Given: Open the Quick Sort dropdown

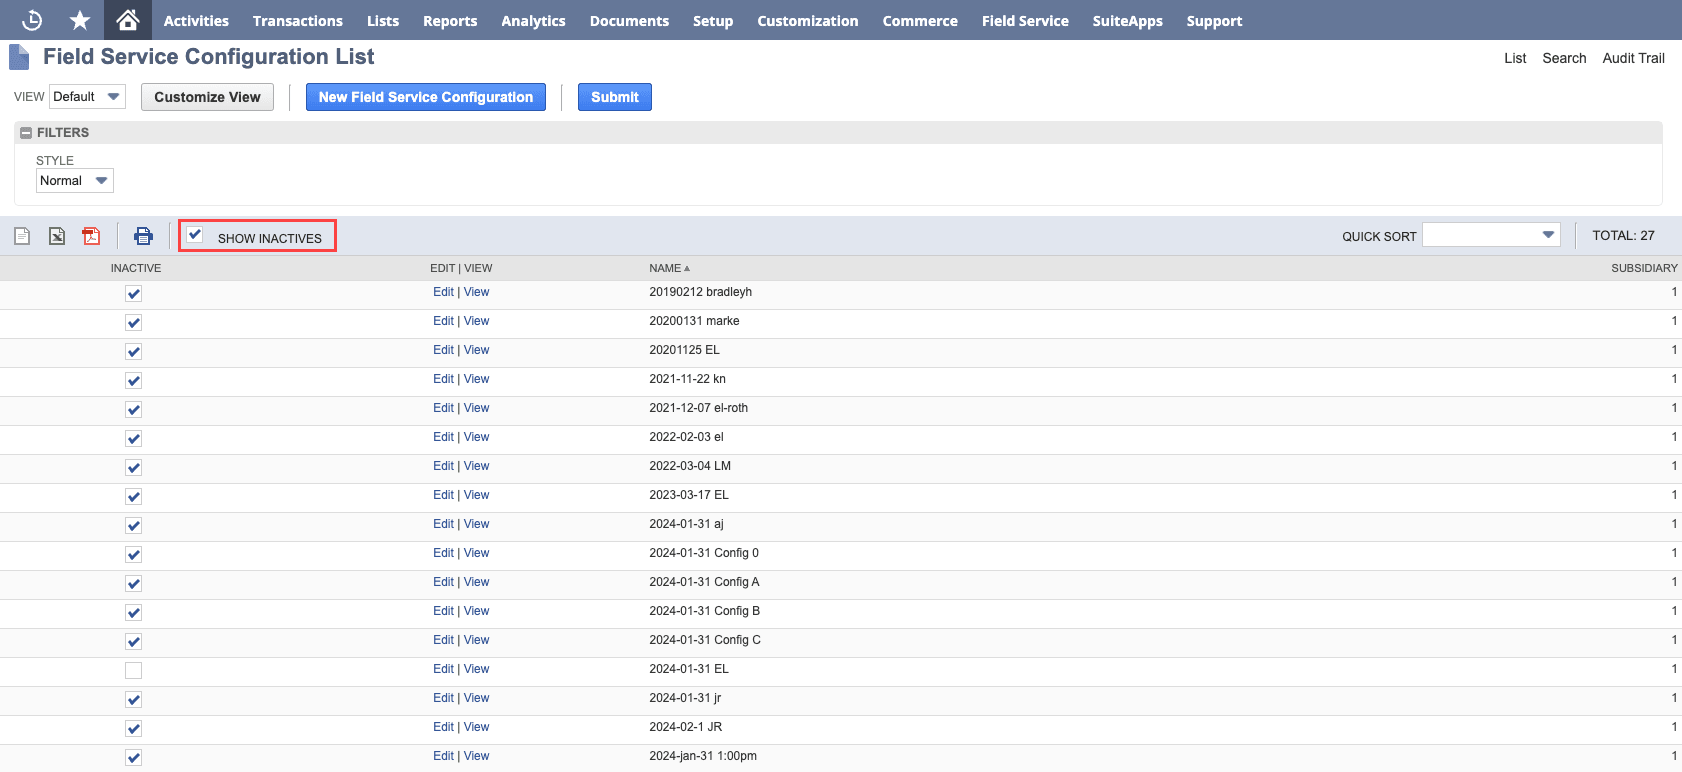Looking at the screenshot, I should [x=1491, y=235].
